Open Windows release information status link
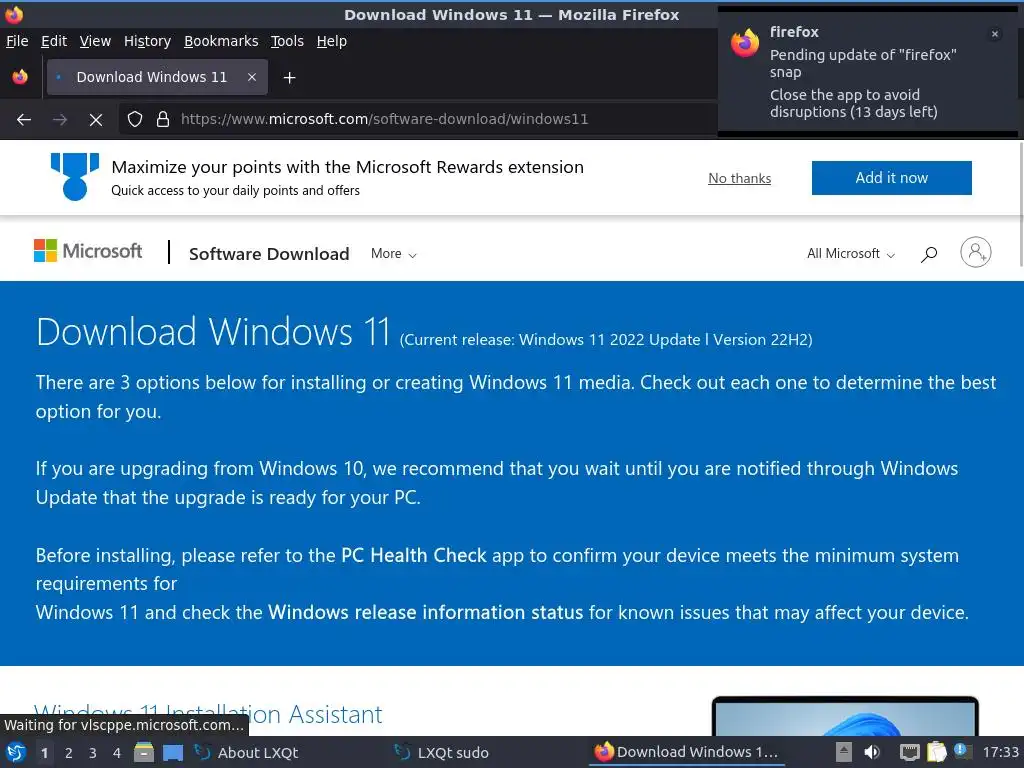The height and width of the screenshot is (768, 1024). [425, 613]
